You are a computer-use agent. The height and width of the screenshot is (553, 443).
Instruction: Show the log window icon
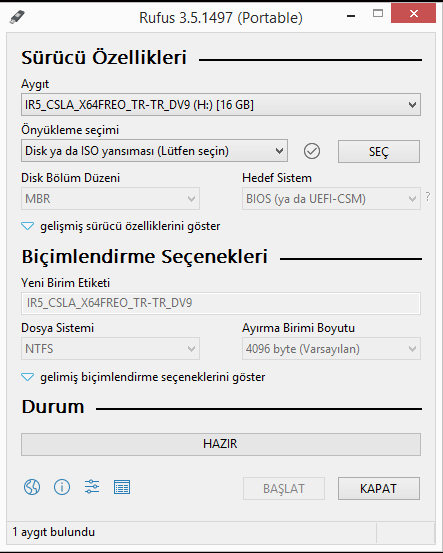[x=122, y=487]
